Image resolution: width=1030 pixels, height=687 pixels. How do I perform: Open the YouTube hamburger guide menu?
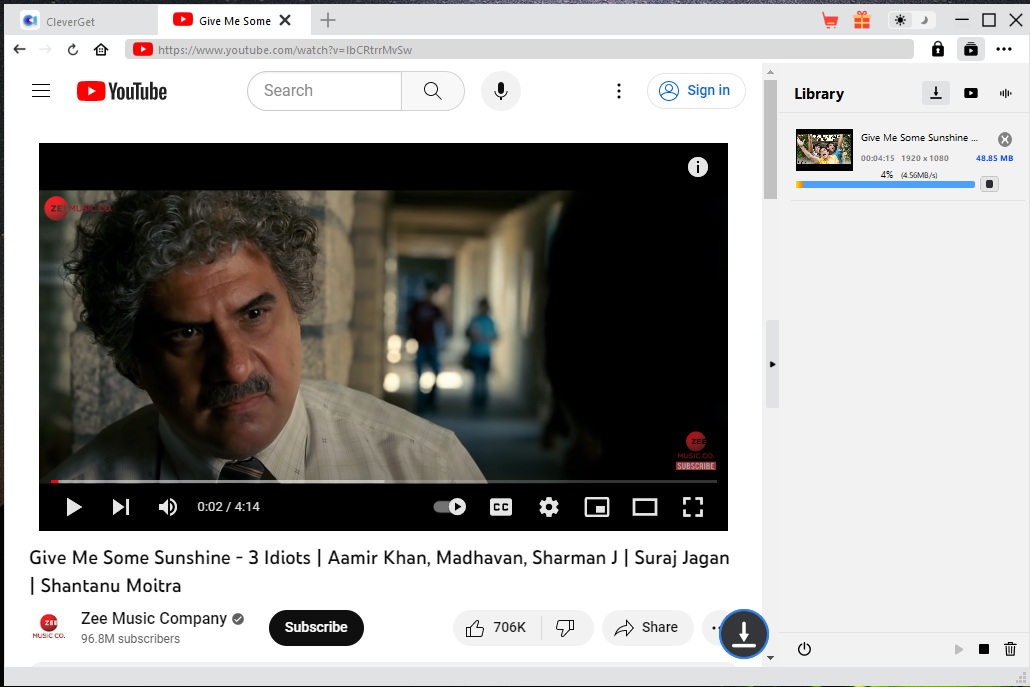[x=41, y=91]
